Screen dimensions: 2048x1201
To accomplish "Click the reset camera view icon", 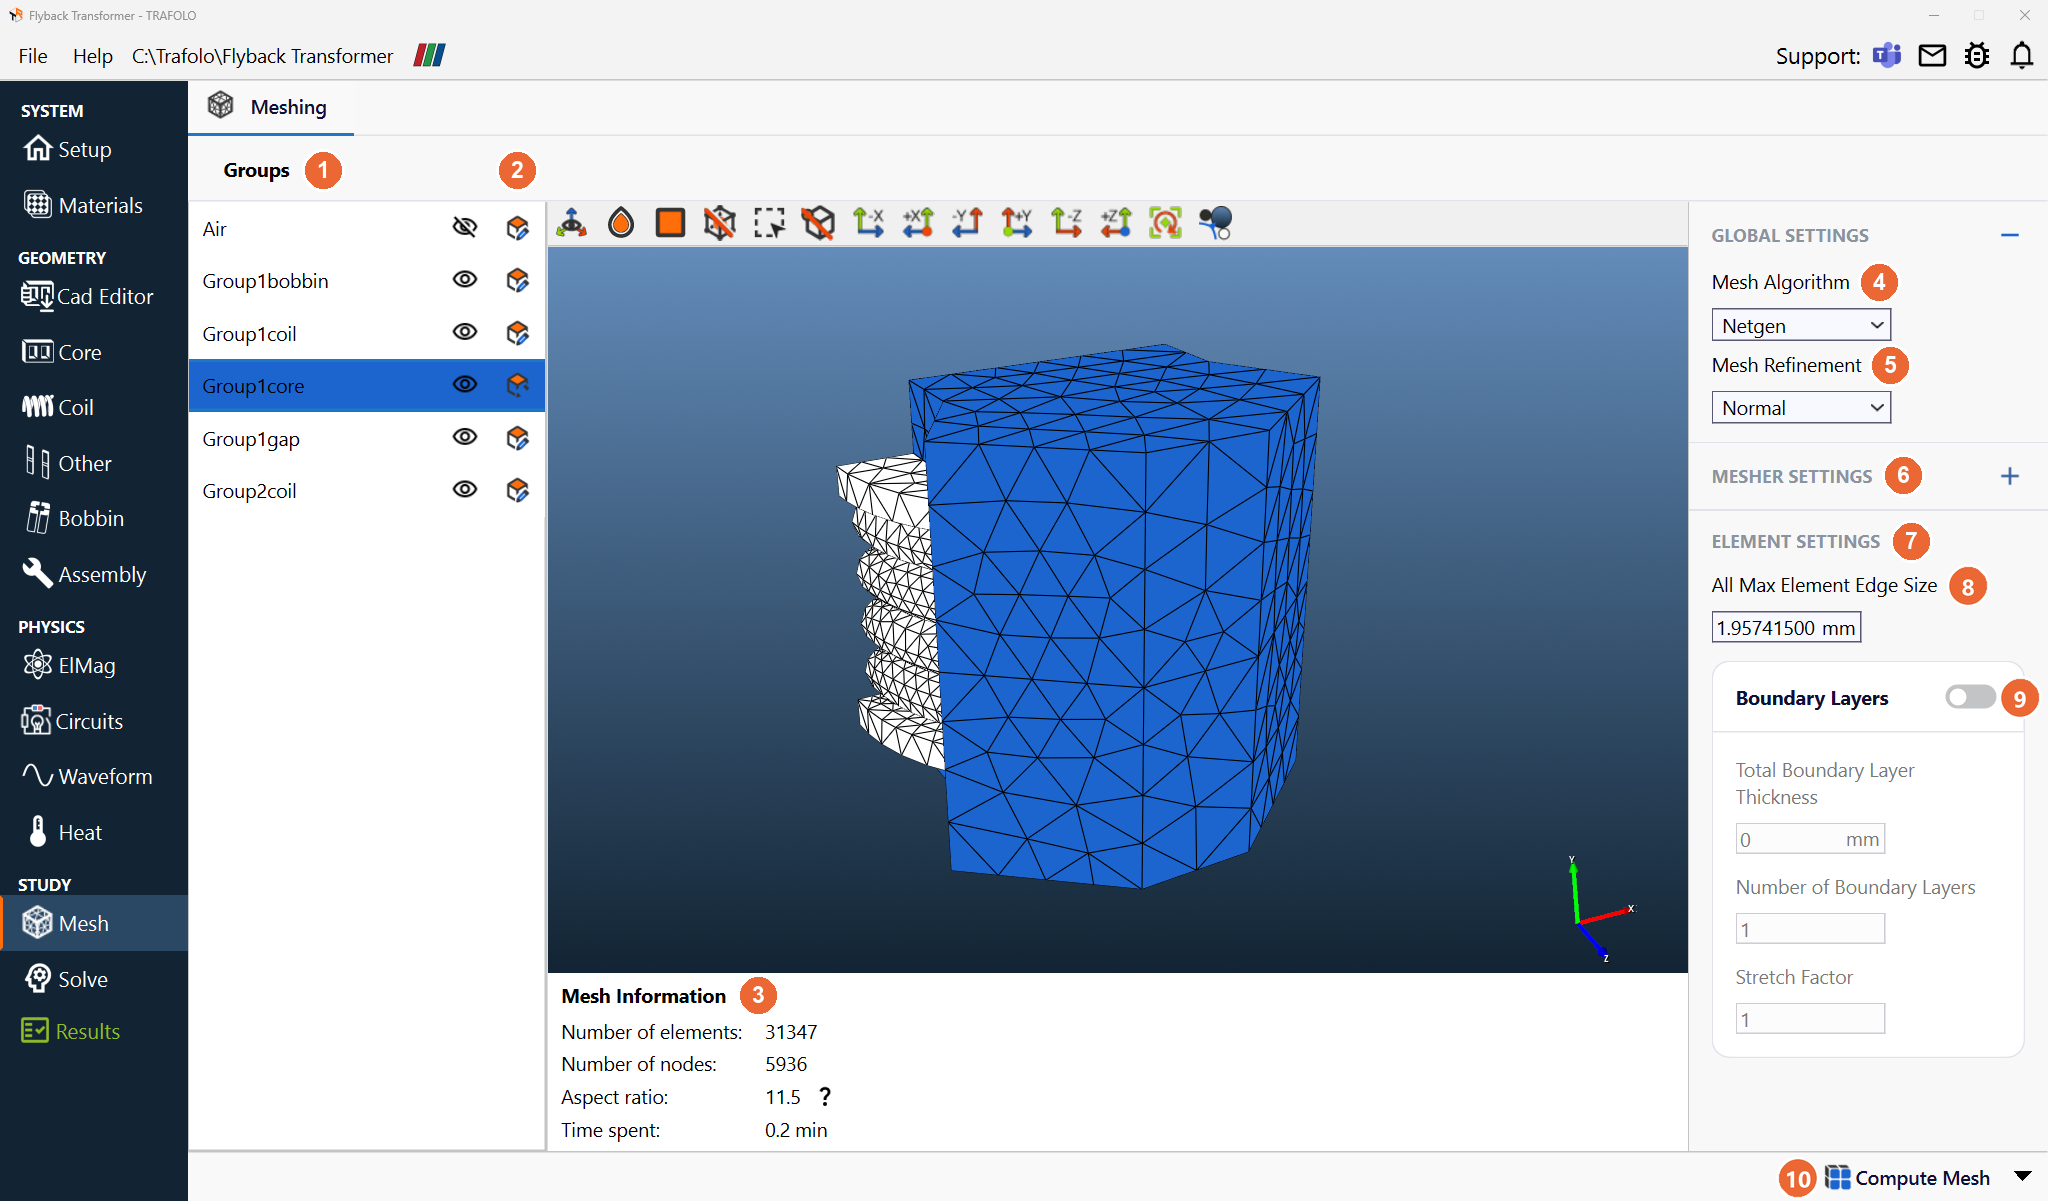I will [x=1165, y=222].
